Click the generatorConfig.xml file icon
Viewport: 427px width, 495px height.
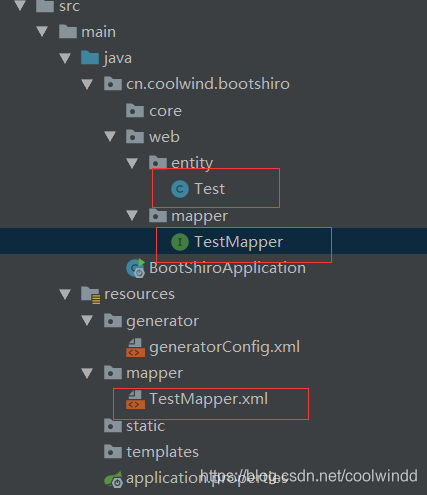[x=135, y=347]
